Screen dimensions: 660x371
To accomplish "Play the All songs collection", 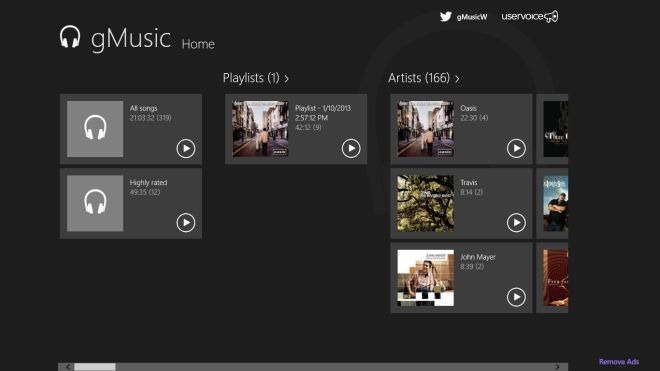I will (x=186, y=149).
